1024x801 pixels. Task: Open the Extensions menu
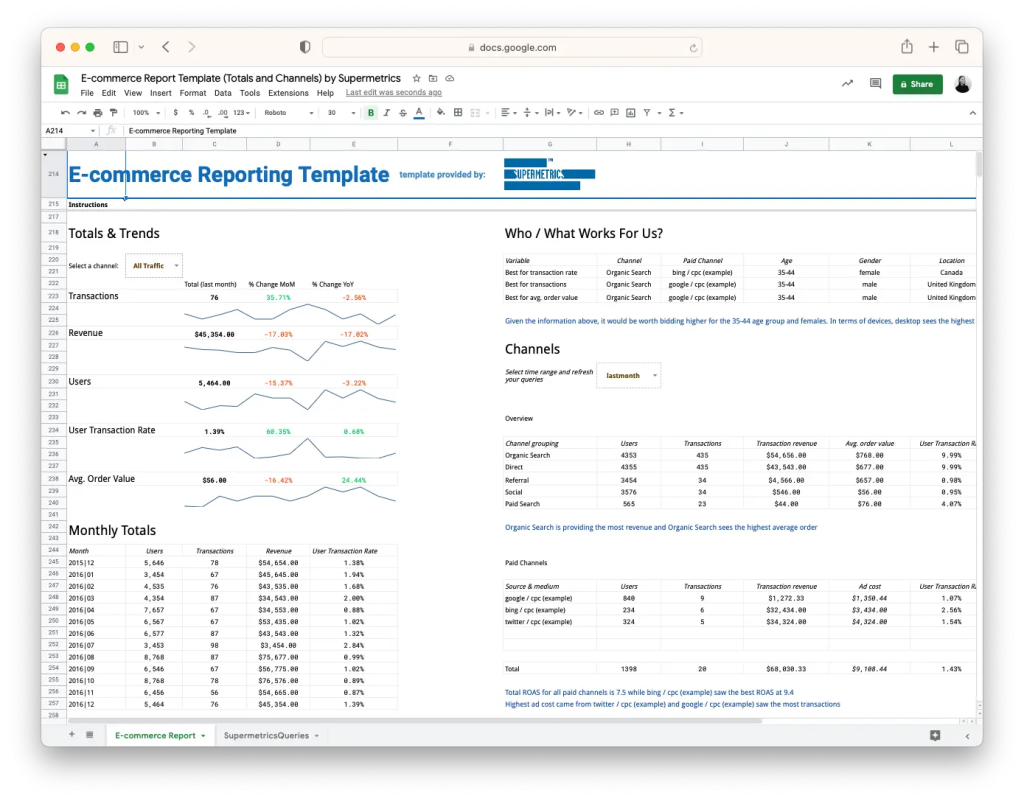pyautogui.click(x=288, y=93)
